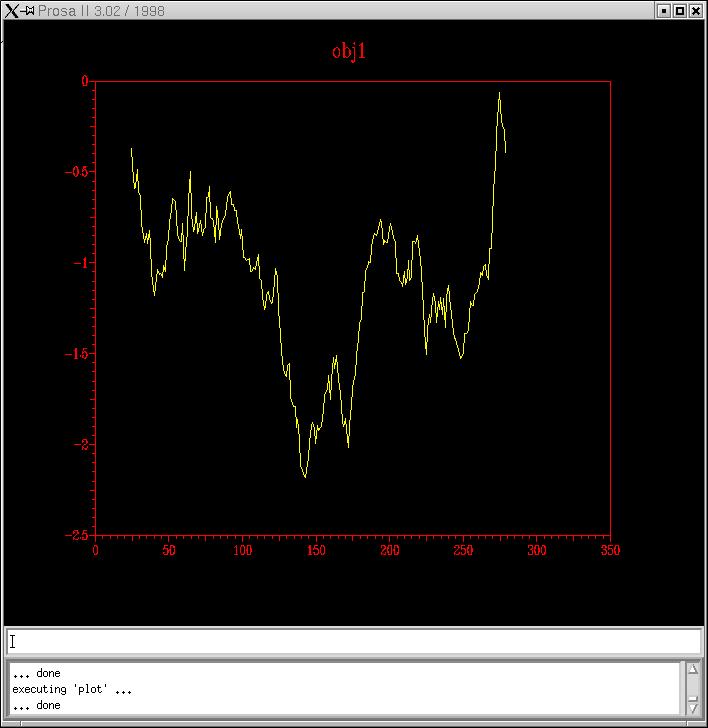
Task: Click the 350 label on the x-axis
Action: pyautogui.click(x=609, y=550)
